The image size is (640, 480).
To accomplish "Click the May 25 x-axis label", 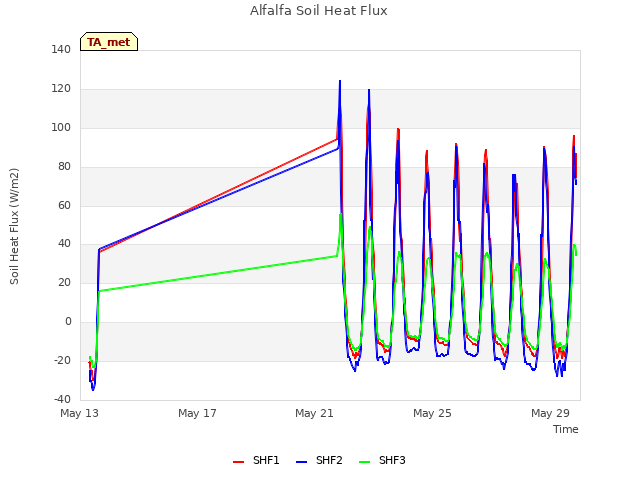I will (432, 413).
